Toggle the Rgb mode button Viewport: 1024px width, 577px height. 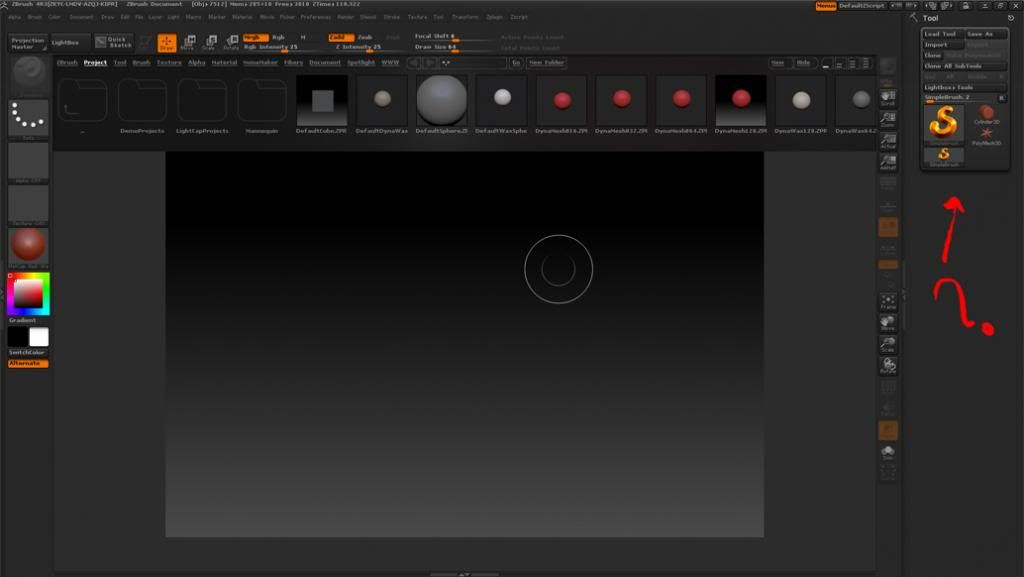(x=278, y=37)
